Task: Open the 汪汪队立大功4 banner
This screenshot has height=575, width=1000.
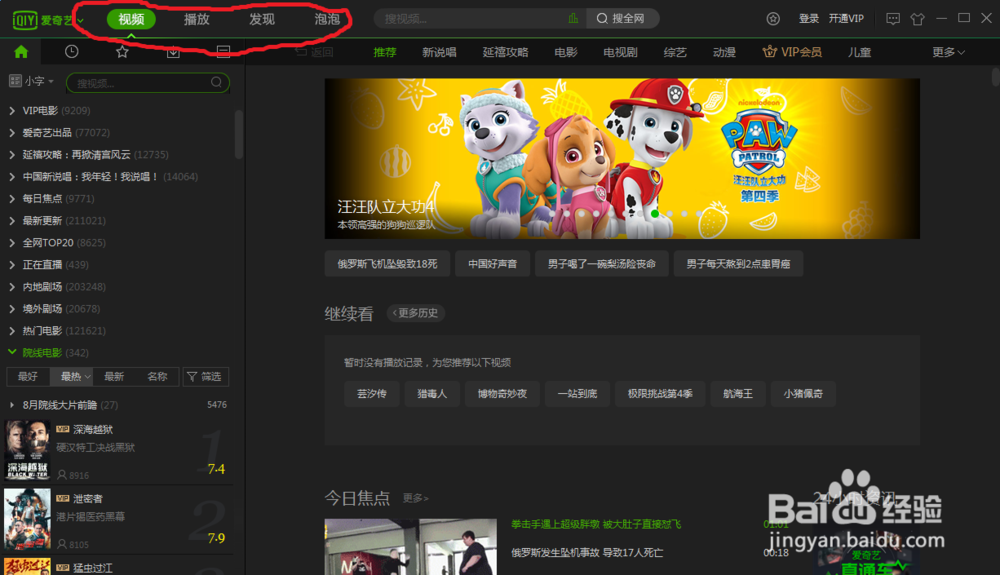Action: click(622, 159)
